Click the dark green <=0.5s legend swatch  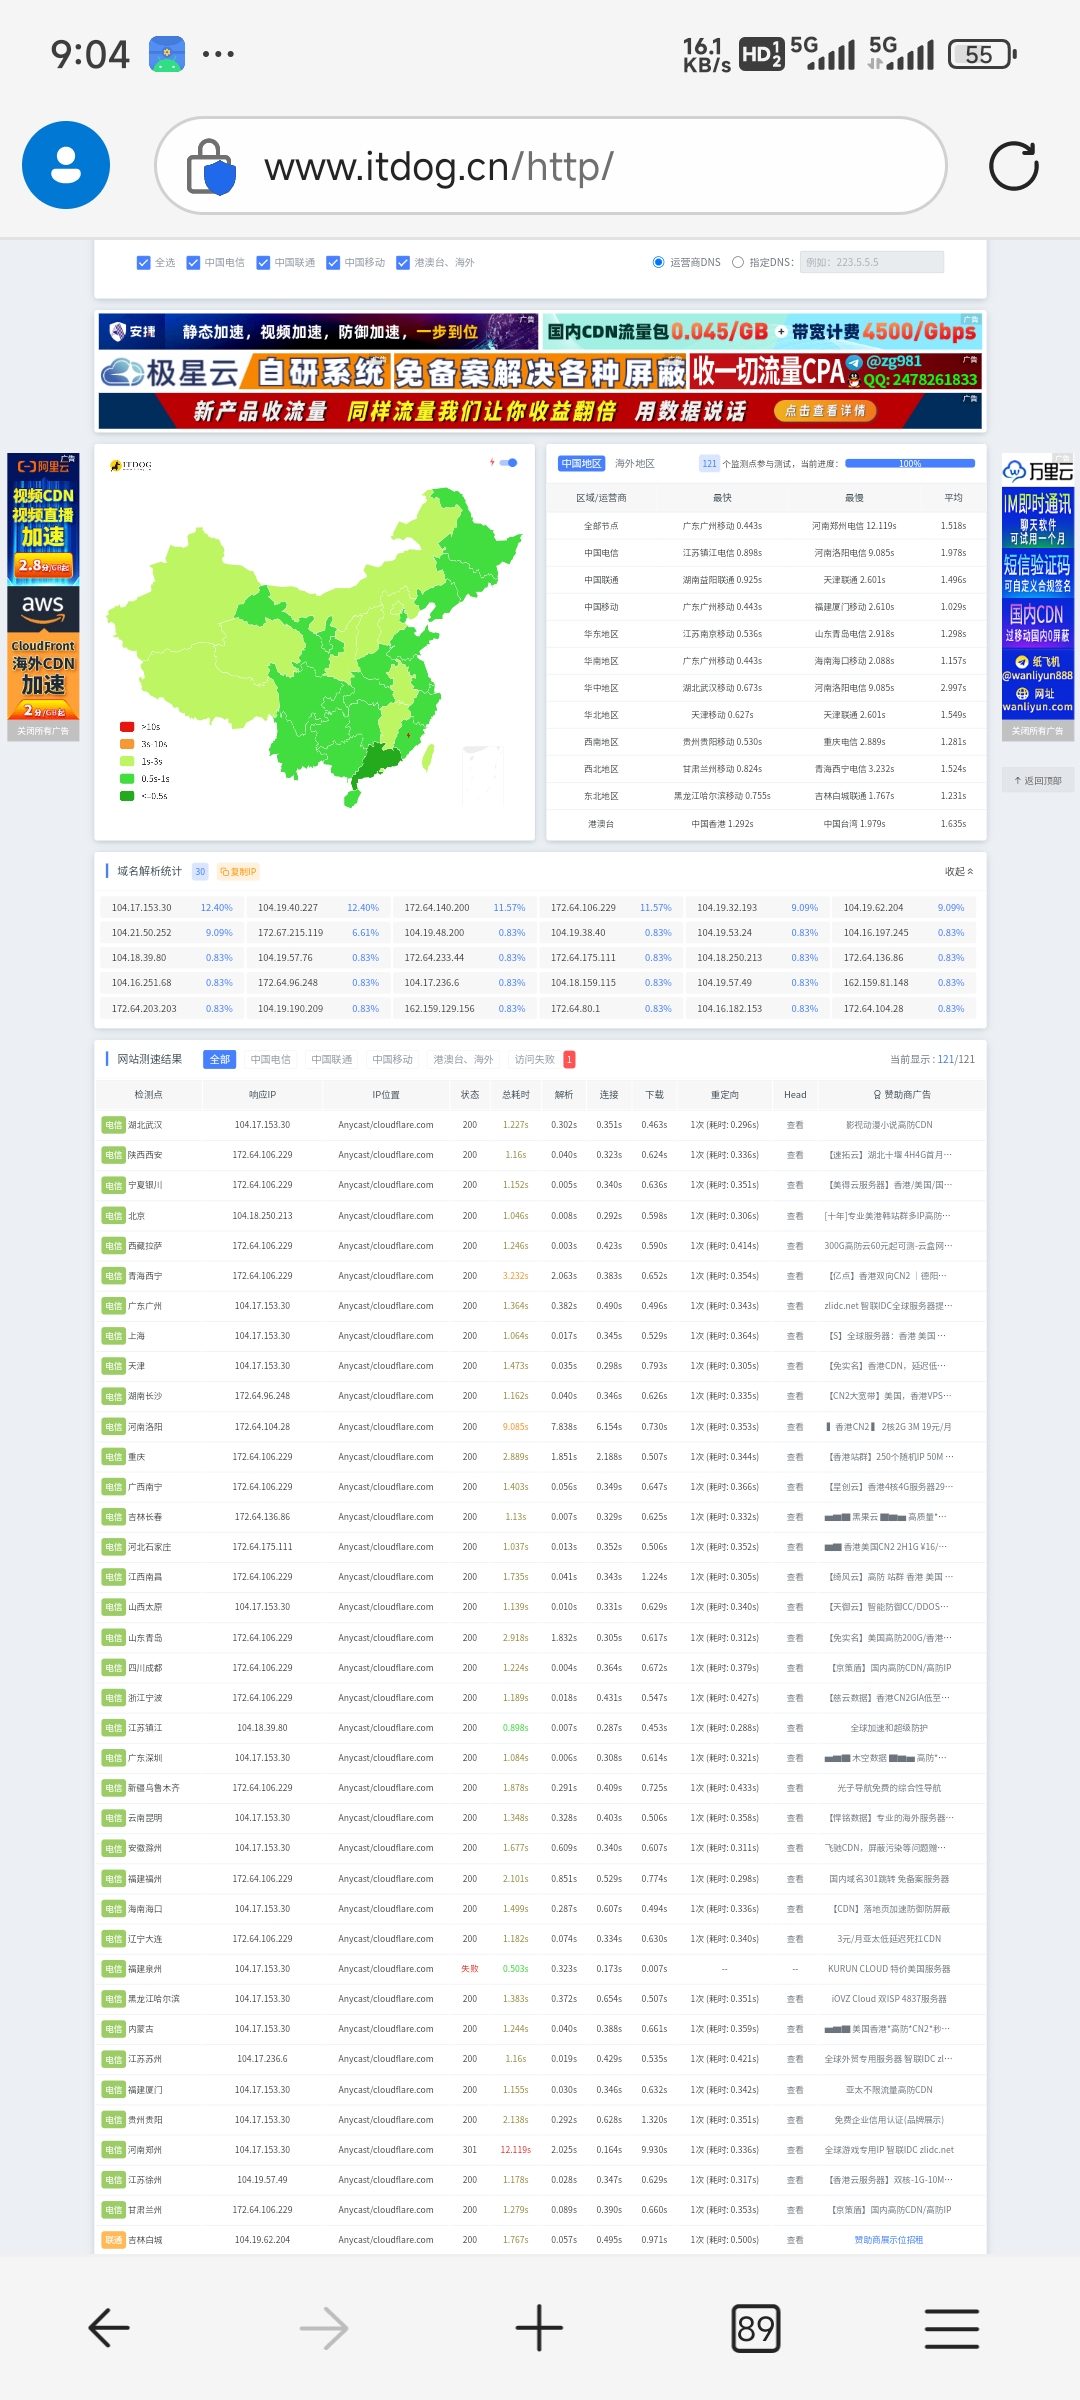coord(127,796)
